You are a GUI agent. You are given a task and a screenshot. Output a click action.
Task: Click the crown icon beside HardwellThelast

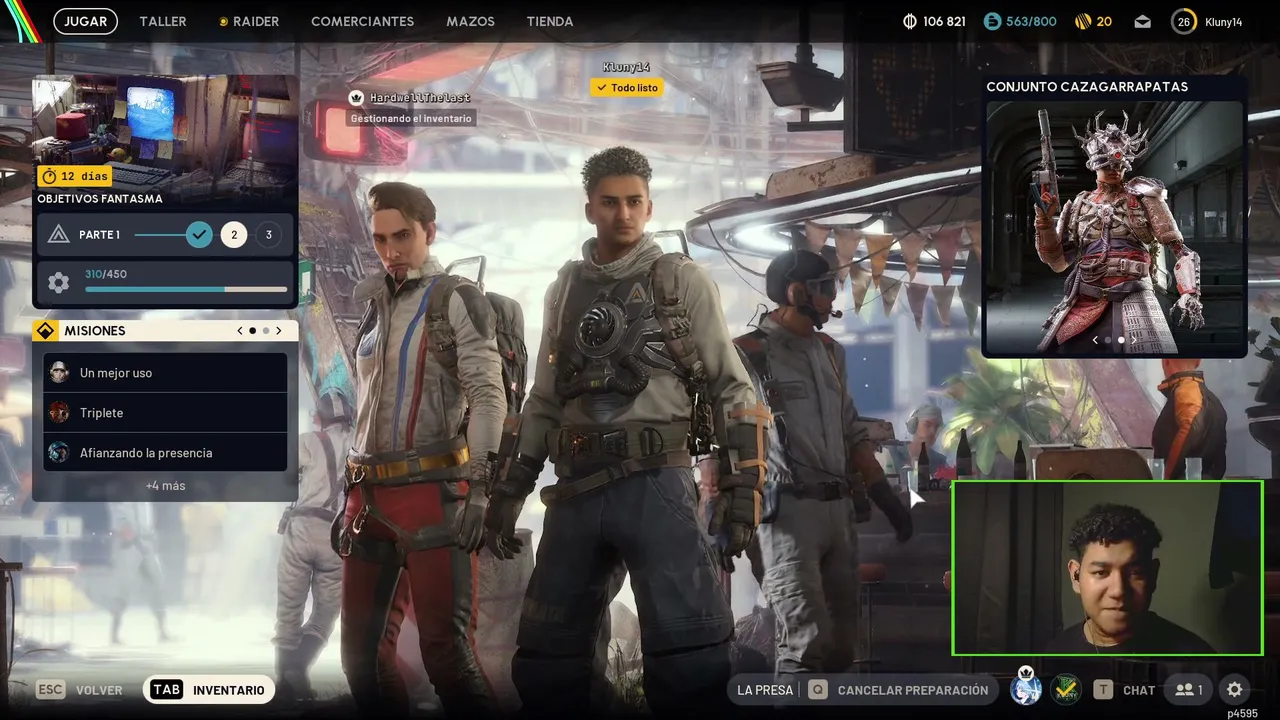[356, 97]
